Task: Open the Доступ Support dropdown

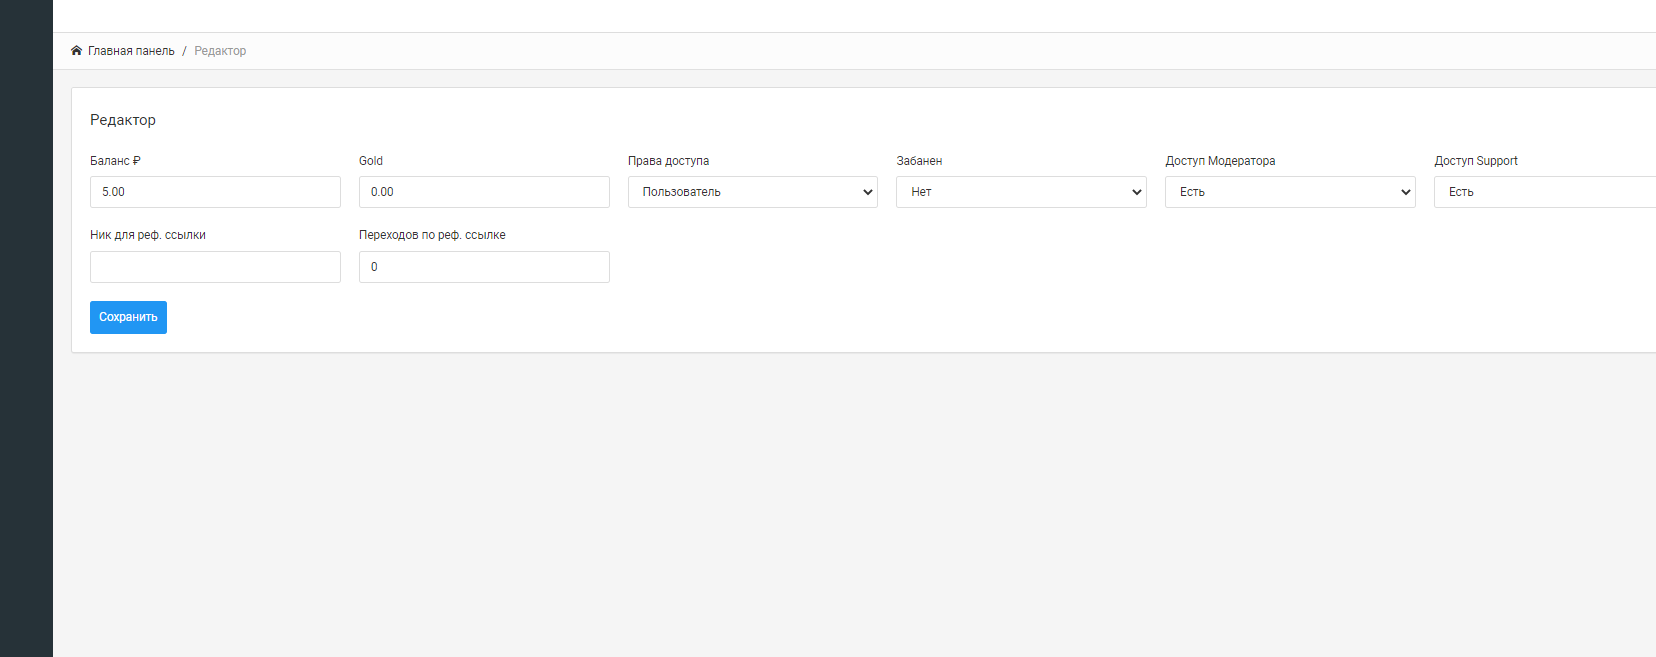Action: pyautogui.click(x=1545, y=192)
